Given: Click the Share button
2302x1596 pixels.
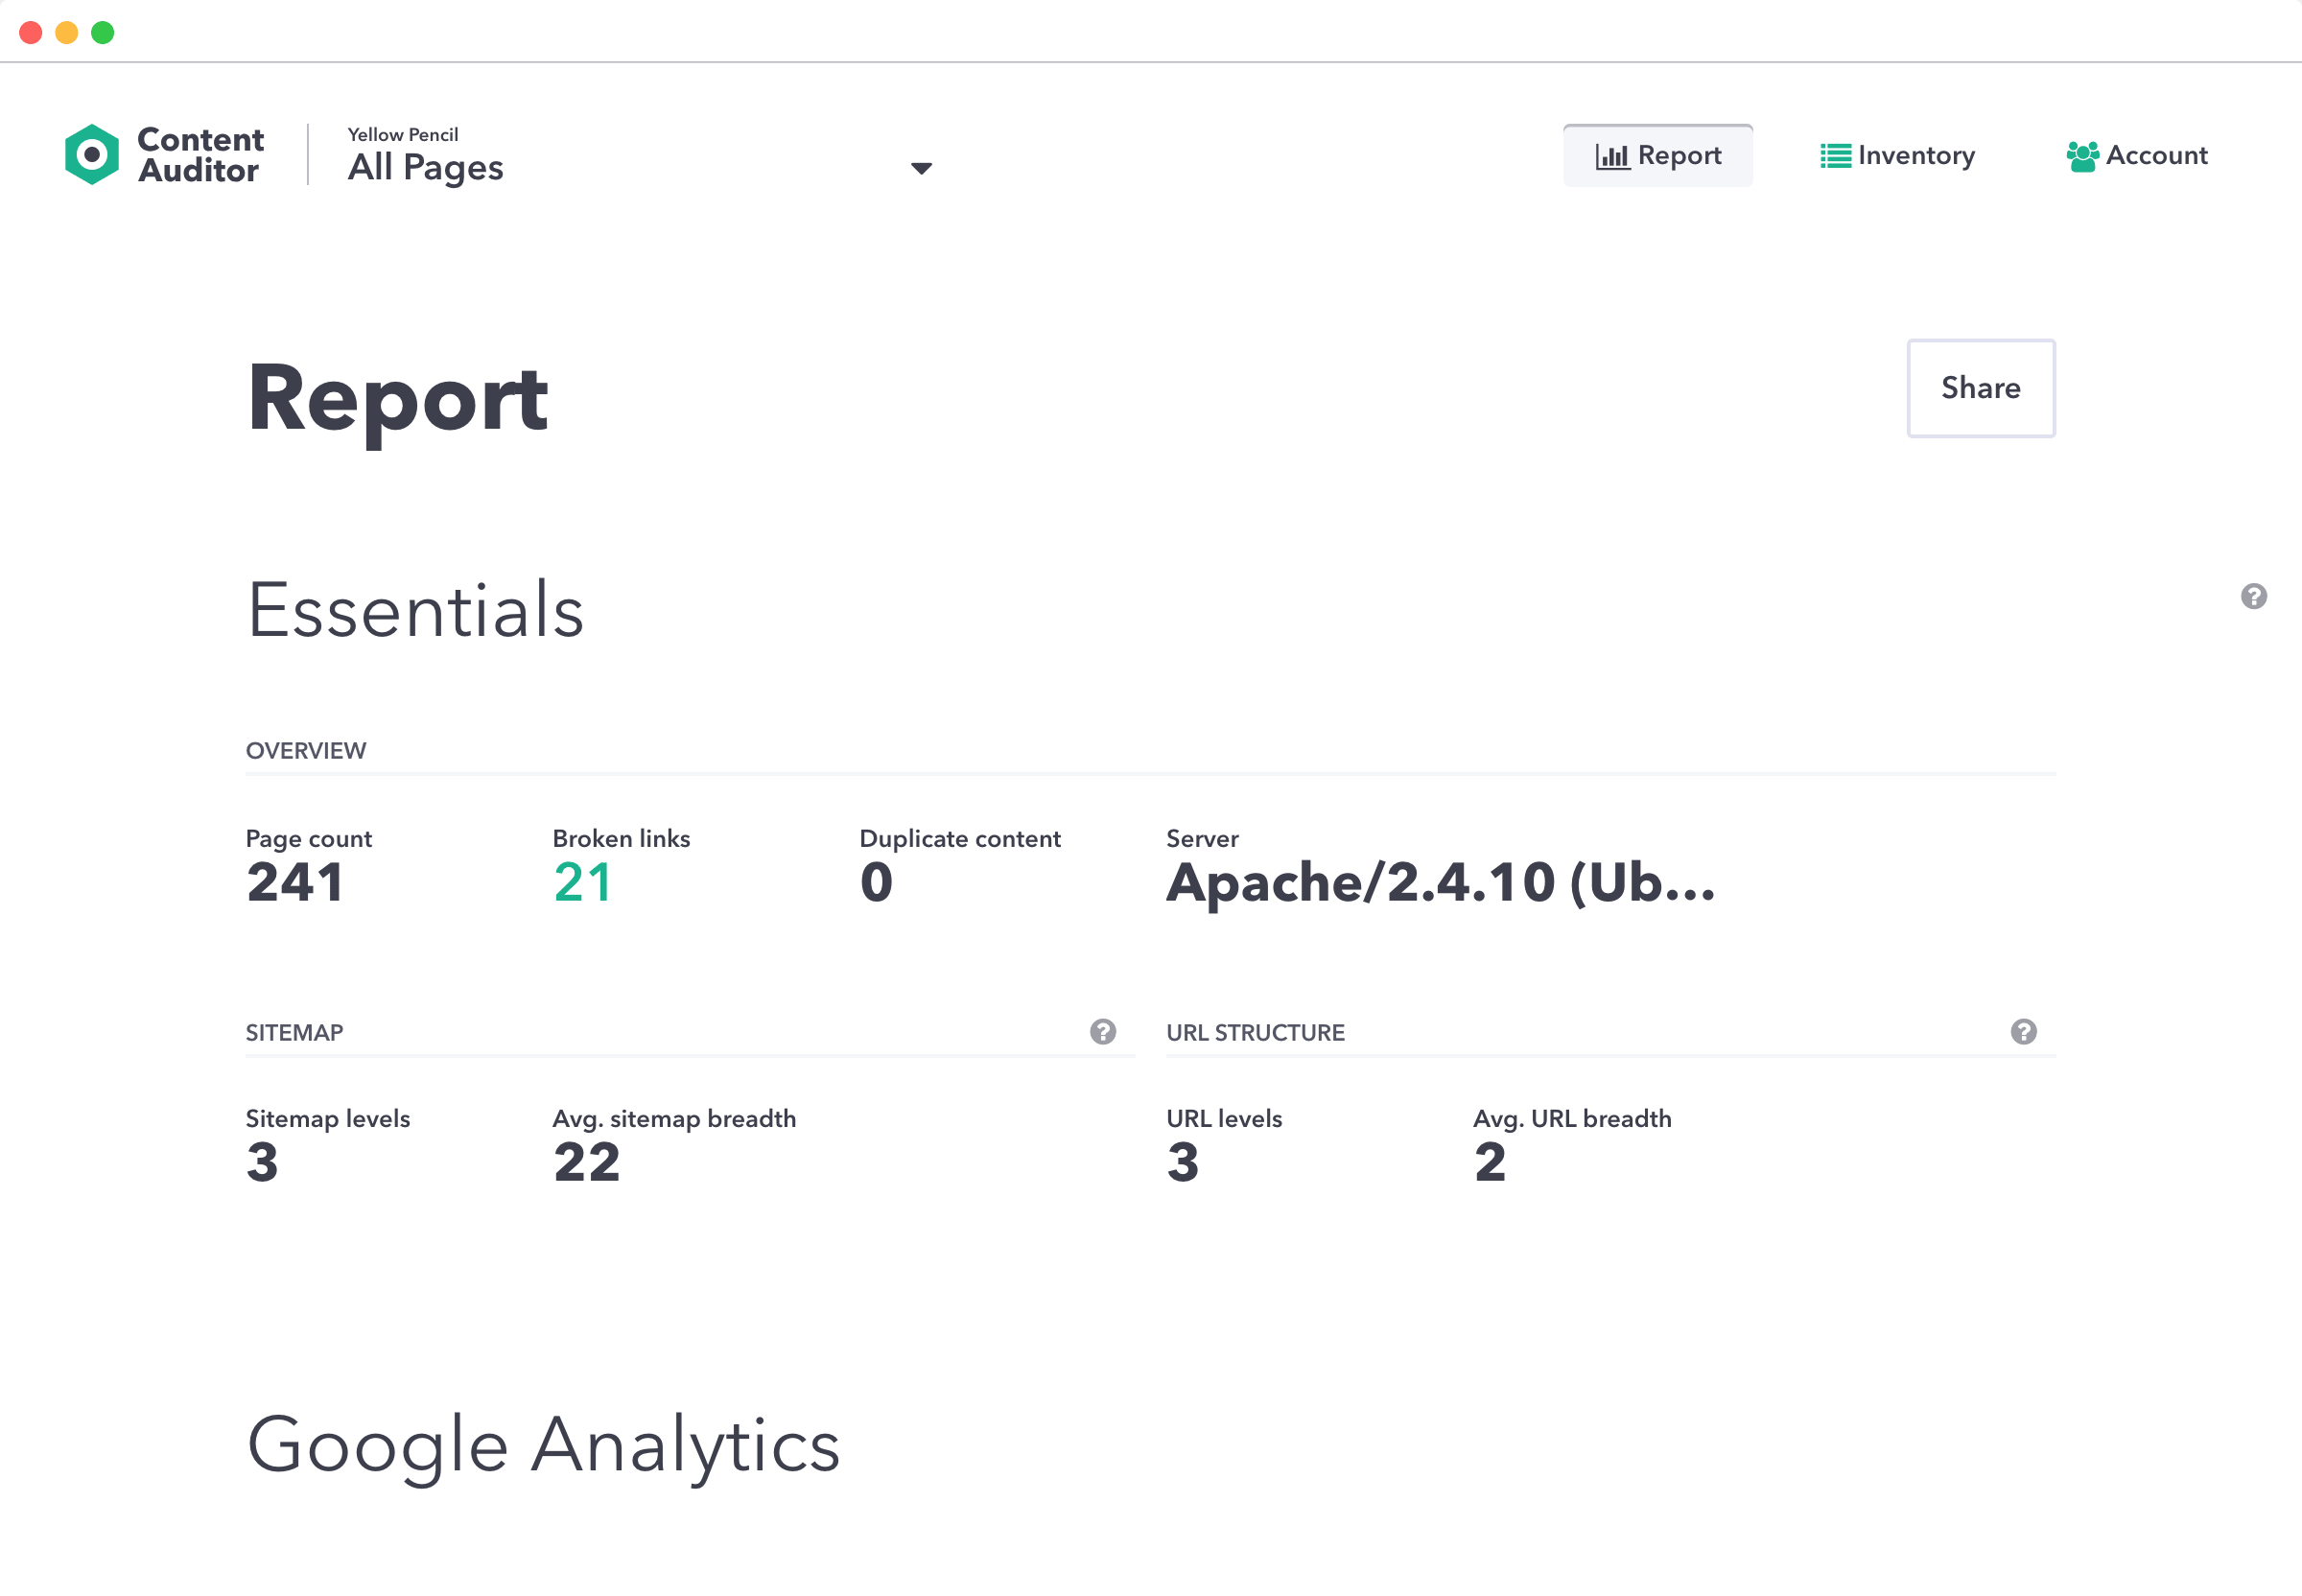Looking at the screenshot, I should coord(1980,388).
